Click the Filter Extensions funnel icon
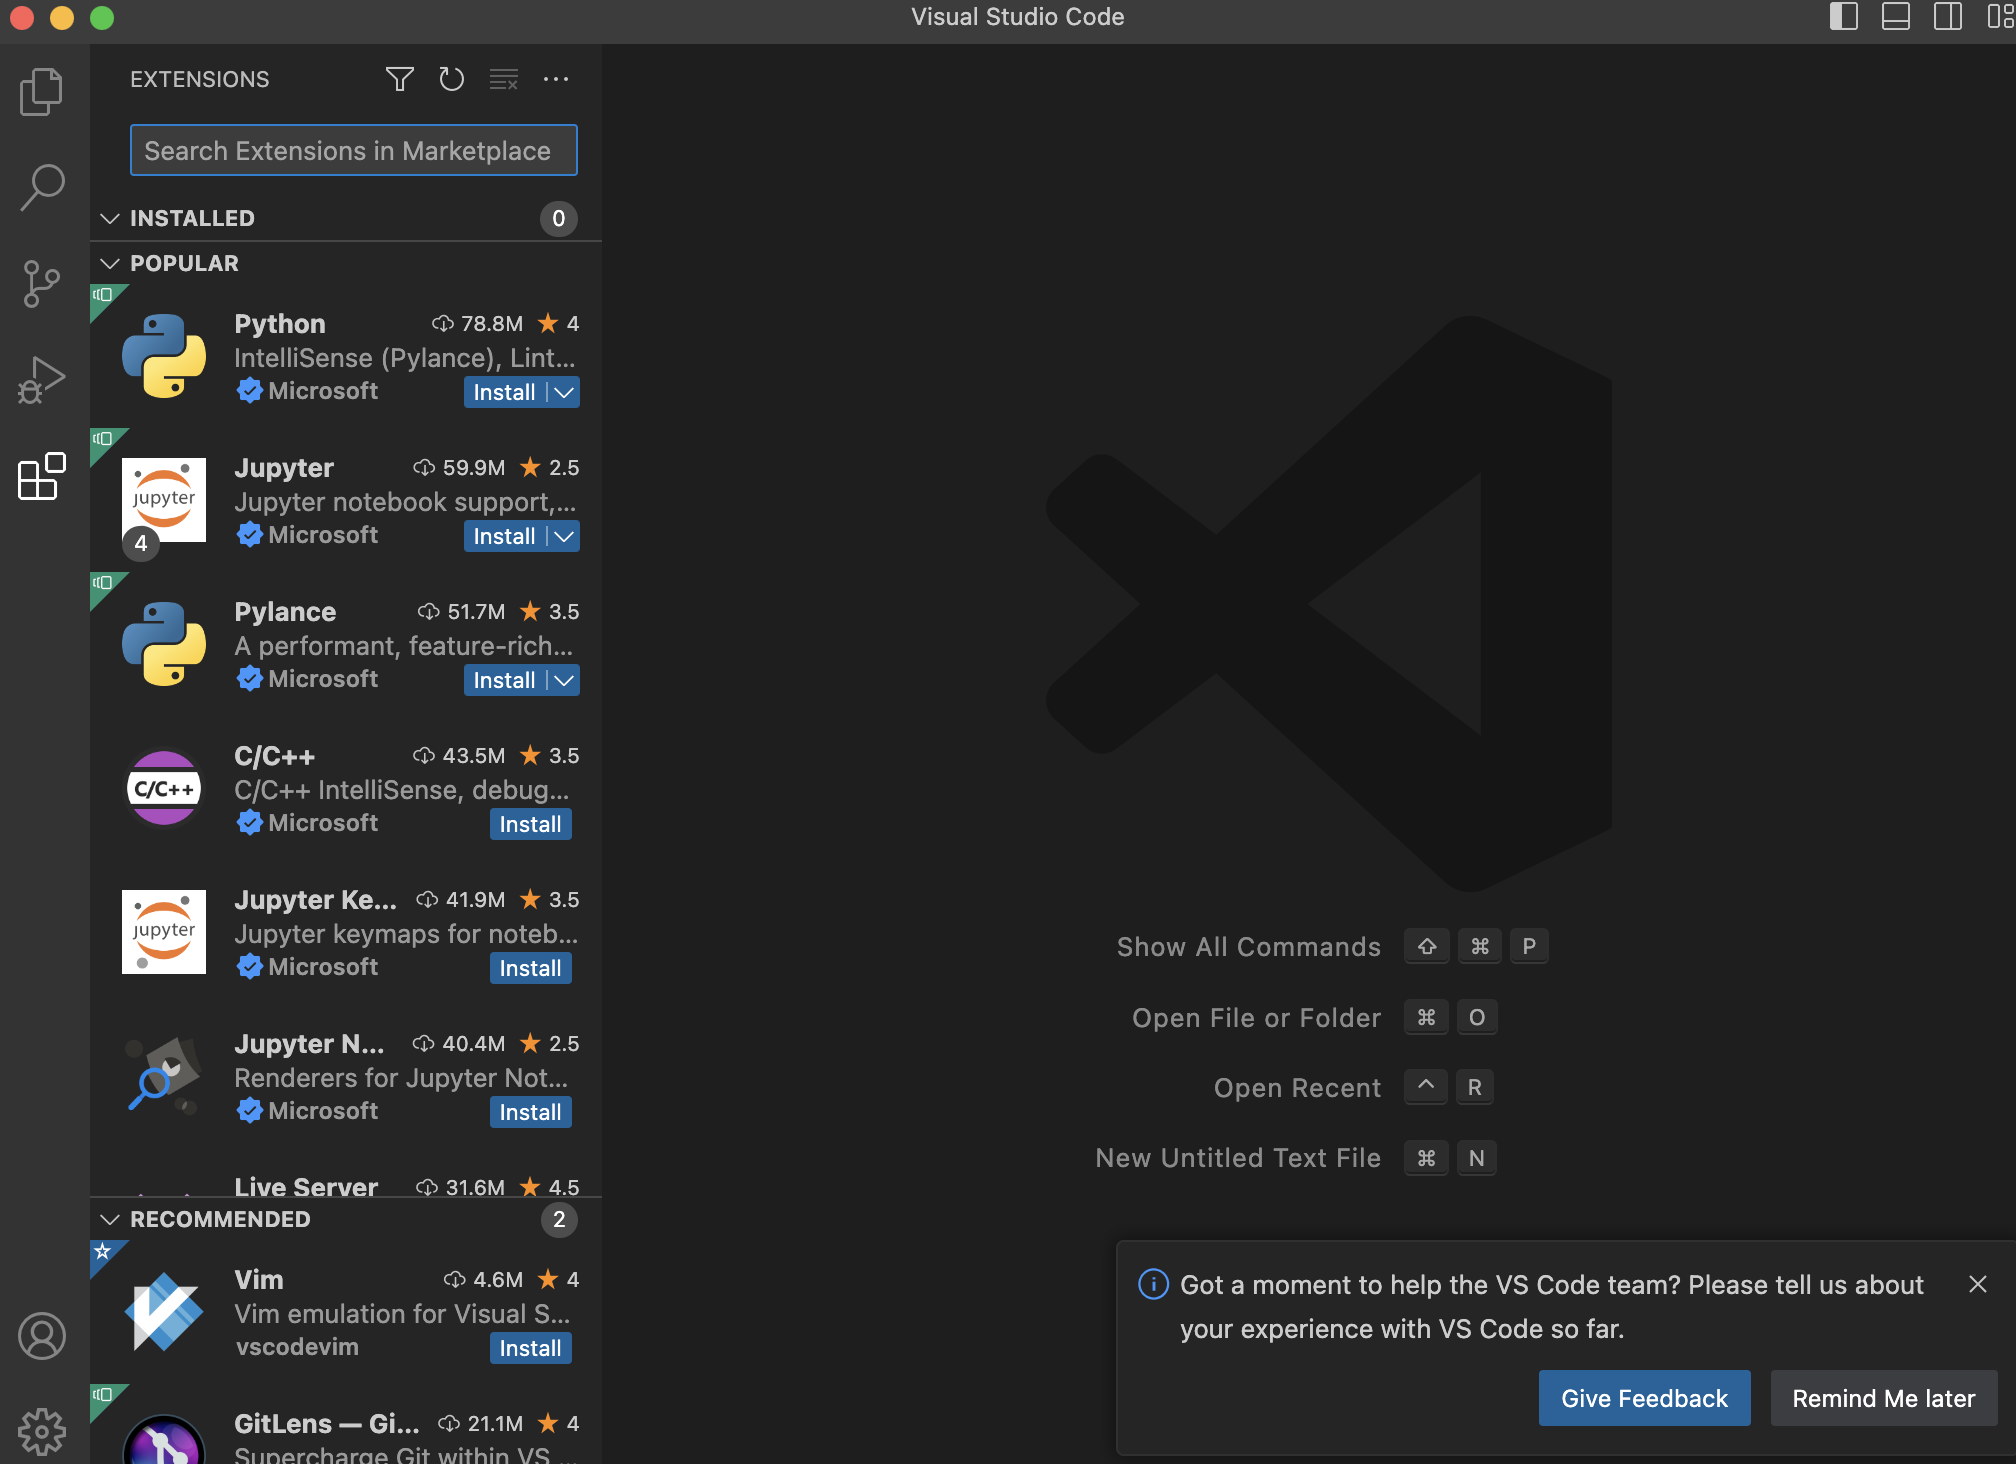The width and height of the screenshot is (2016, 1464). (x=399, y=79)
